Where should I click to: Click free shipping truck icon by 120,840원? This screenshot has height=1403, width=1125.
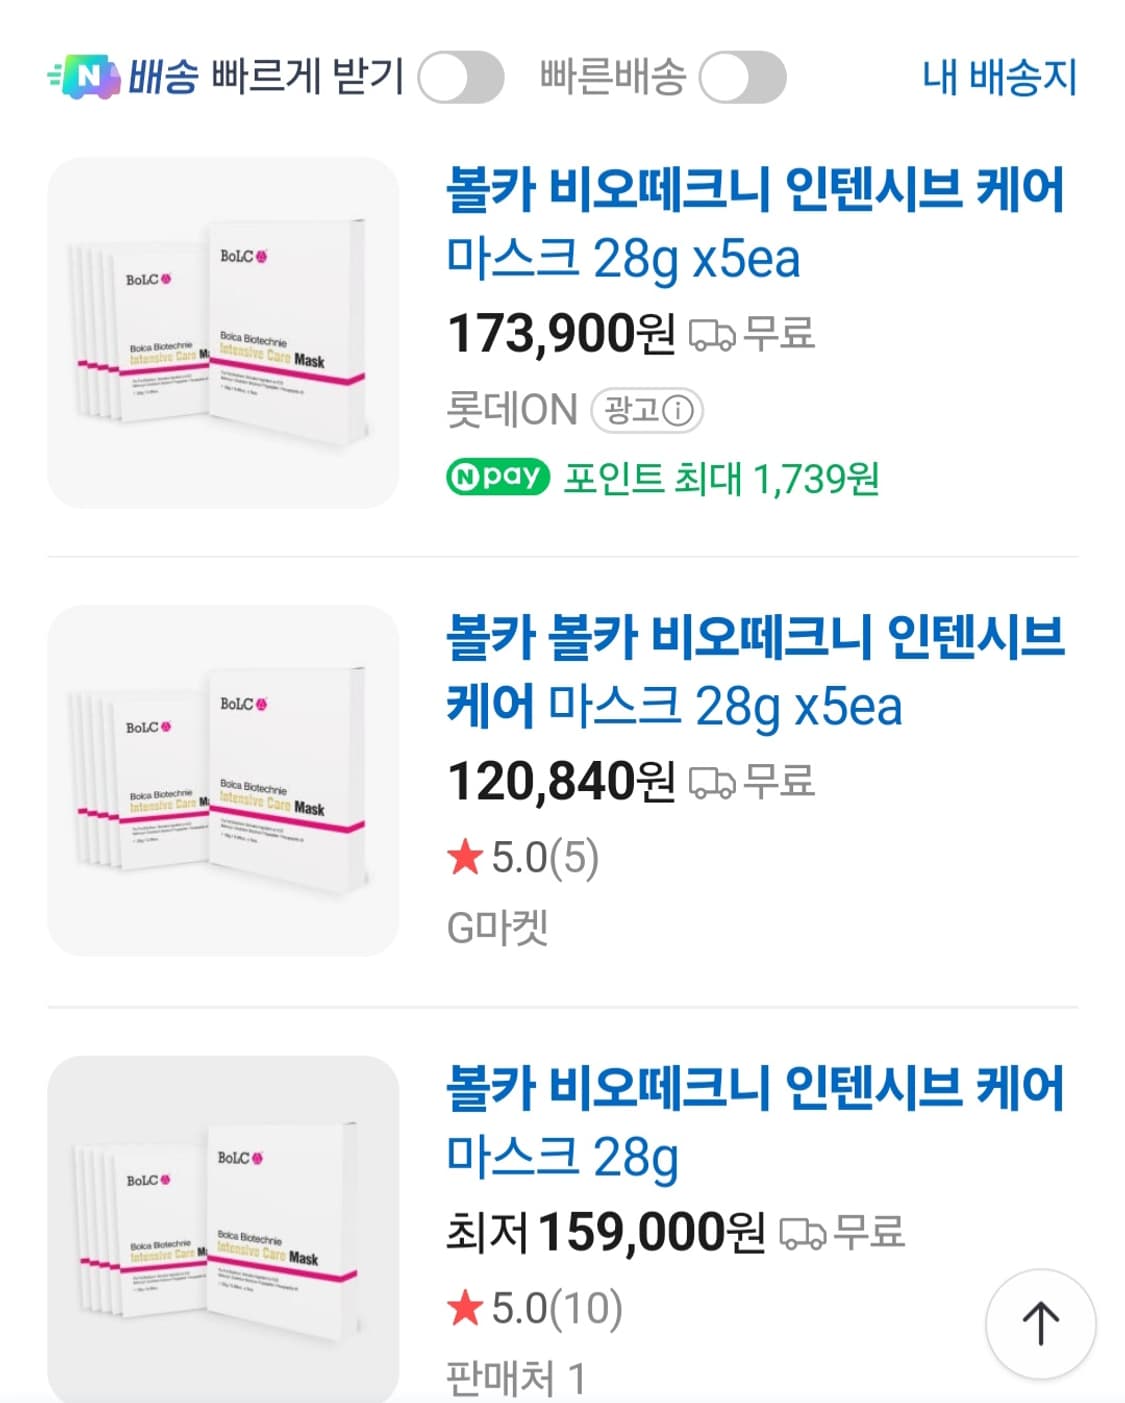tap(712, 782)
